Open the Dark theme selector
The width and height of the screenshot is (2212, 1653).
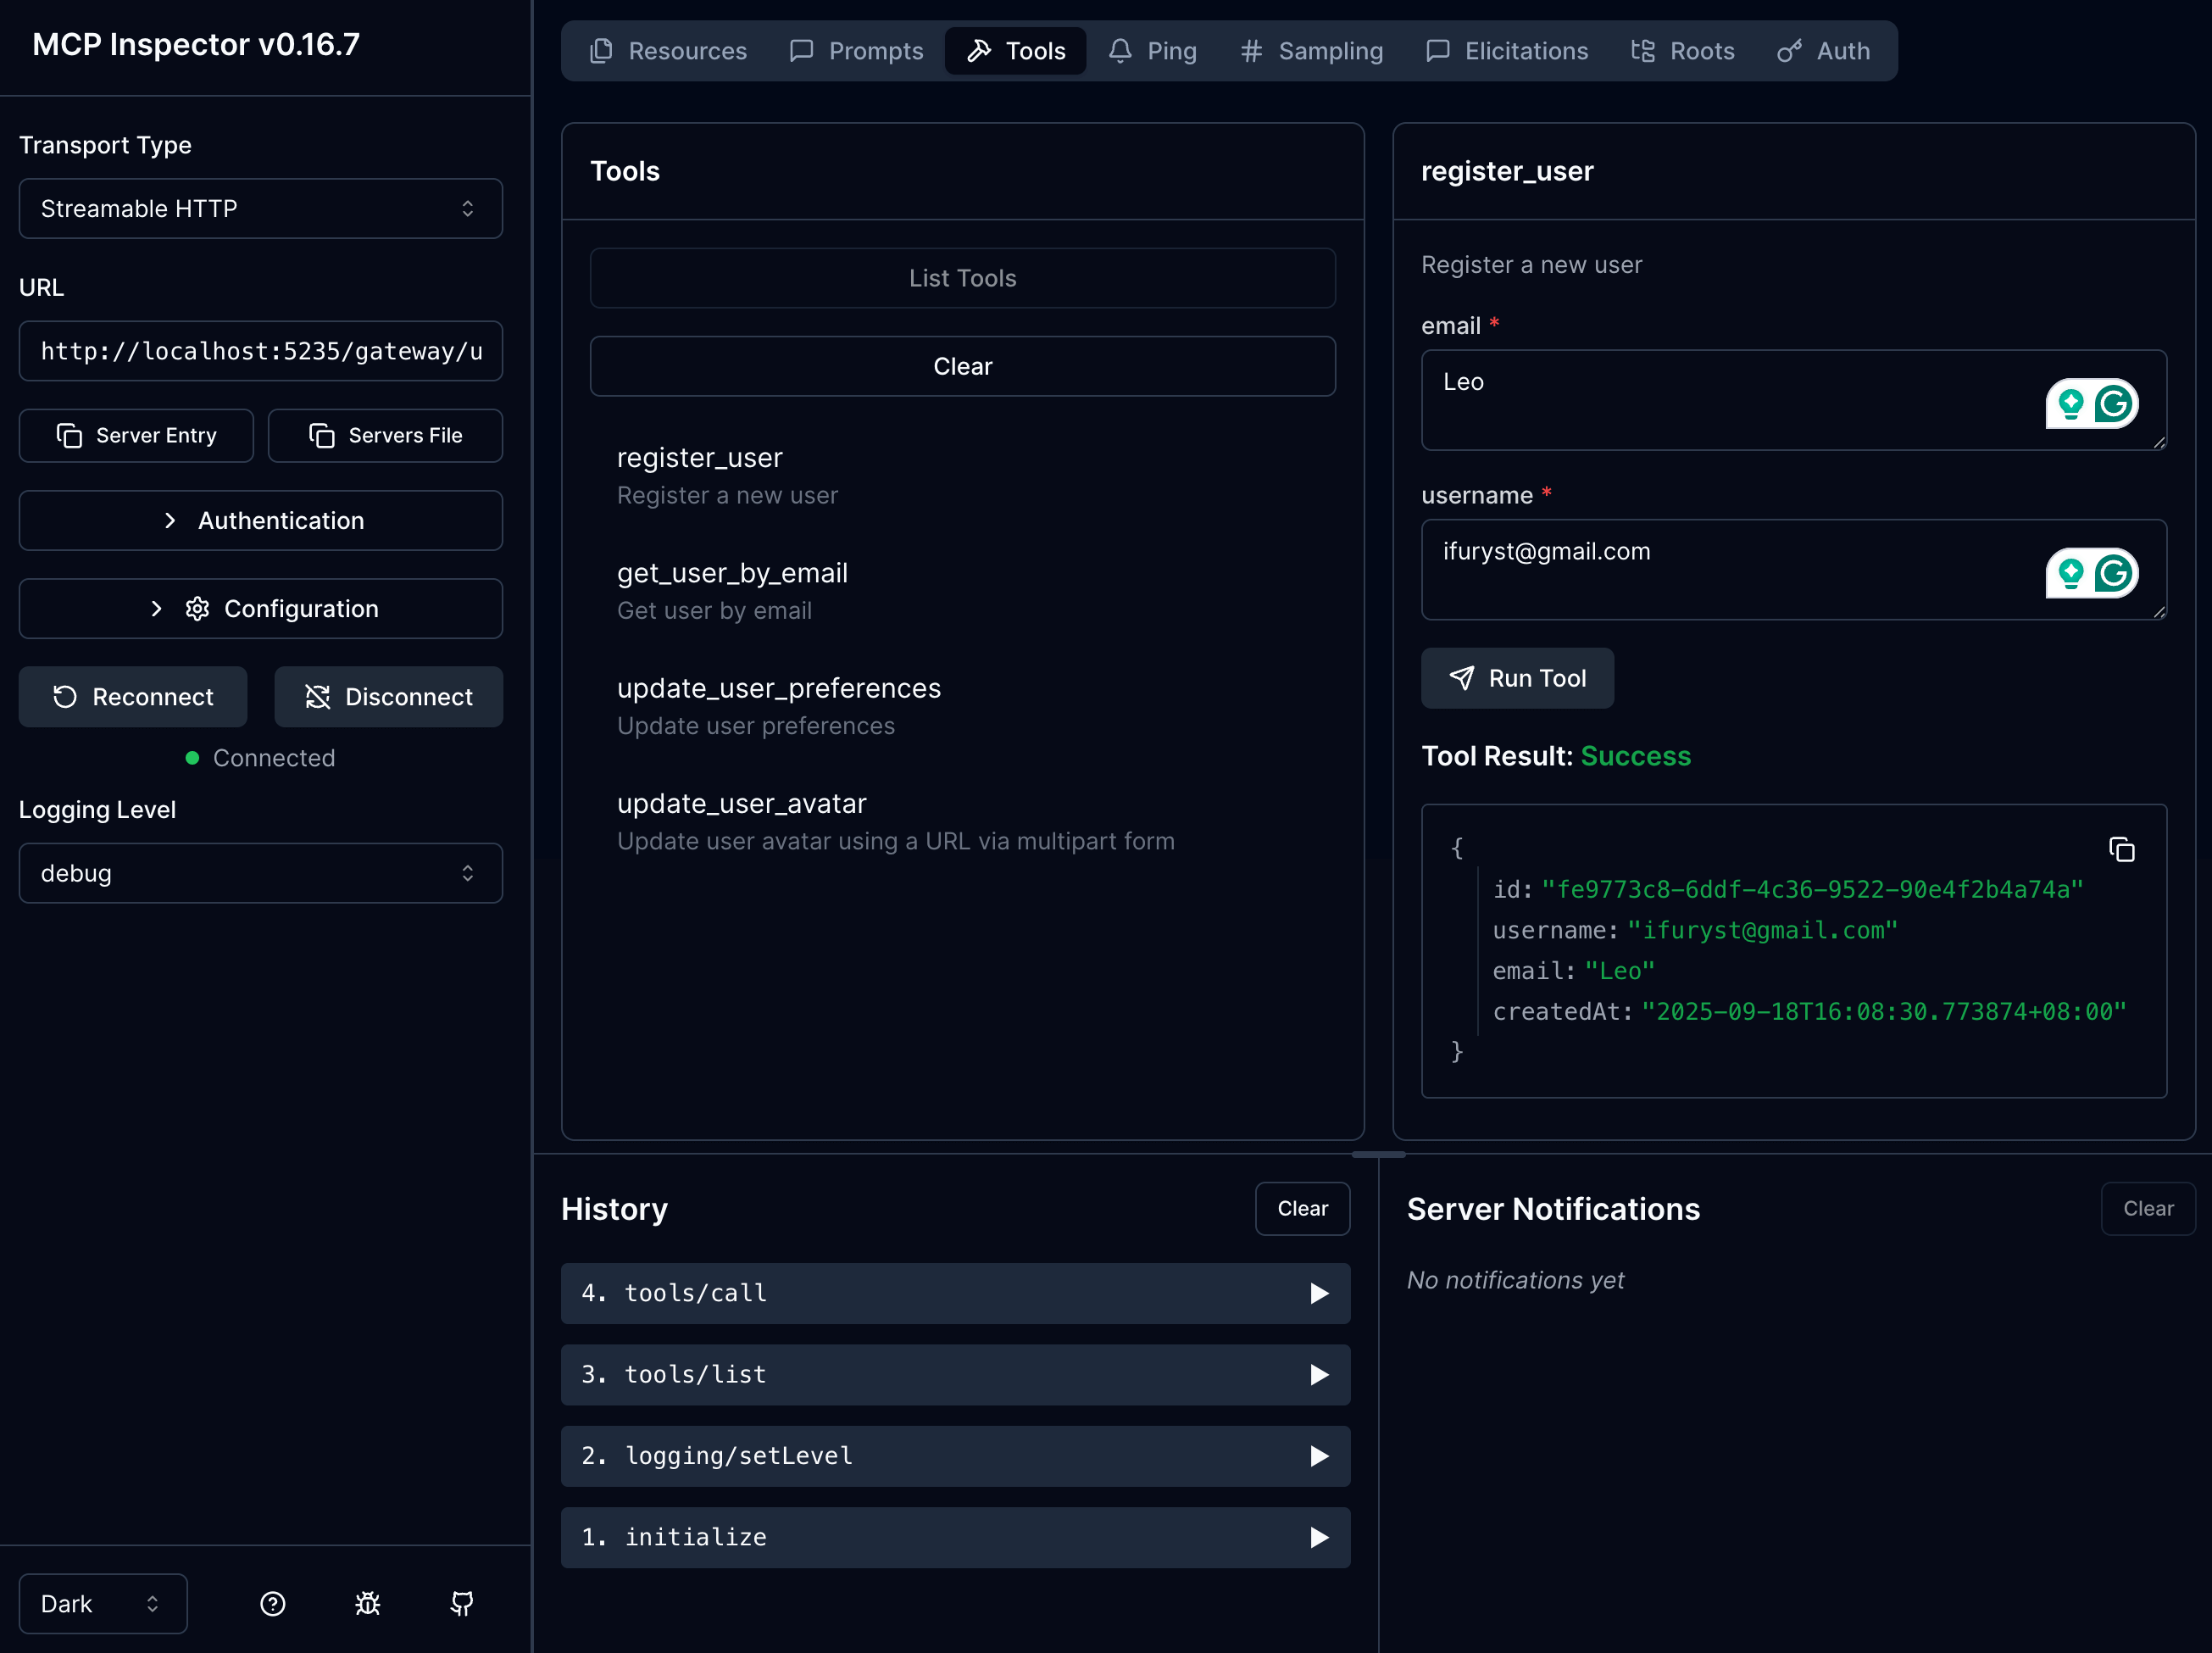tap(103, 1603)
